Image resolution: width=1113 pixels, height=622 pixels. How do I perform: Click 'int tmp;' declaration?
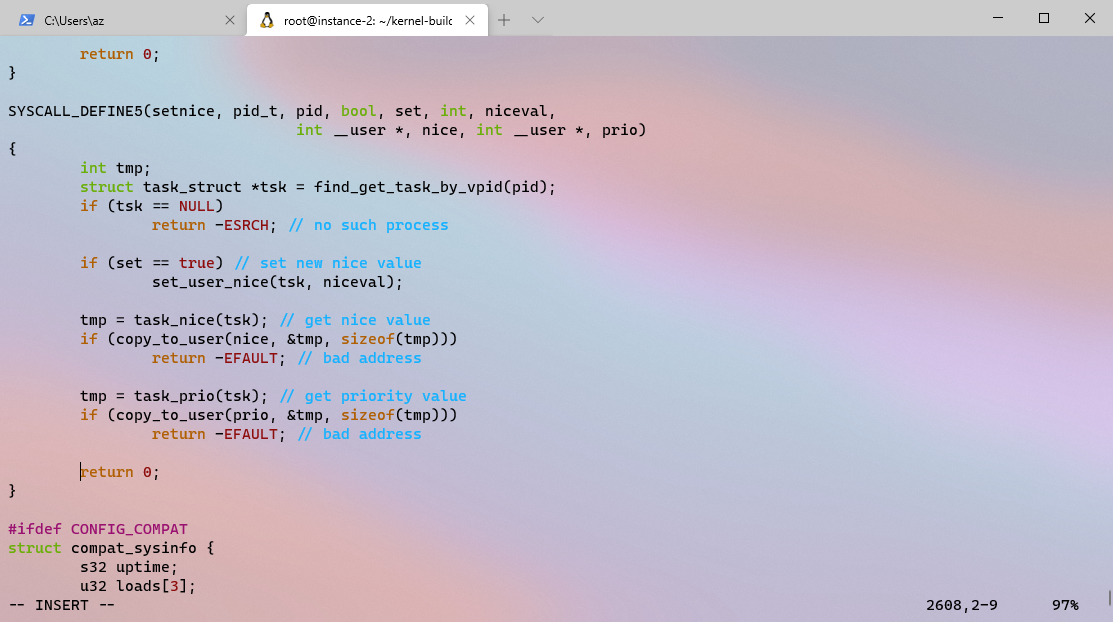tap(115, 168)
